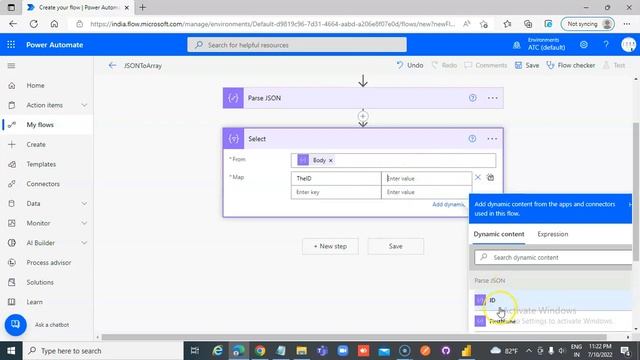Click the back arrow next to JSONToArray

112,65
